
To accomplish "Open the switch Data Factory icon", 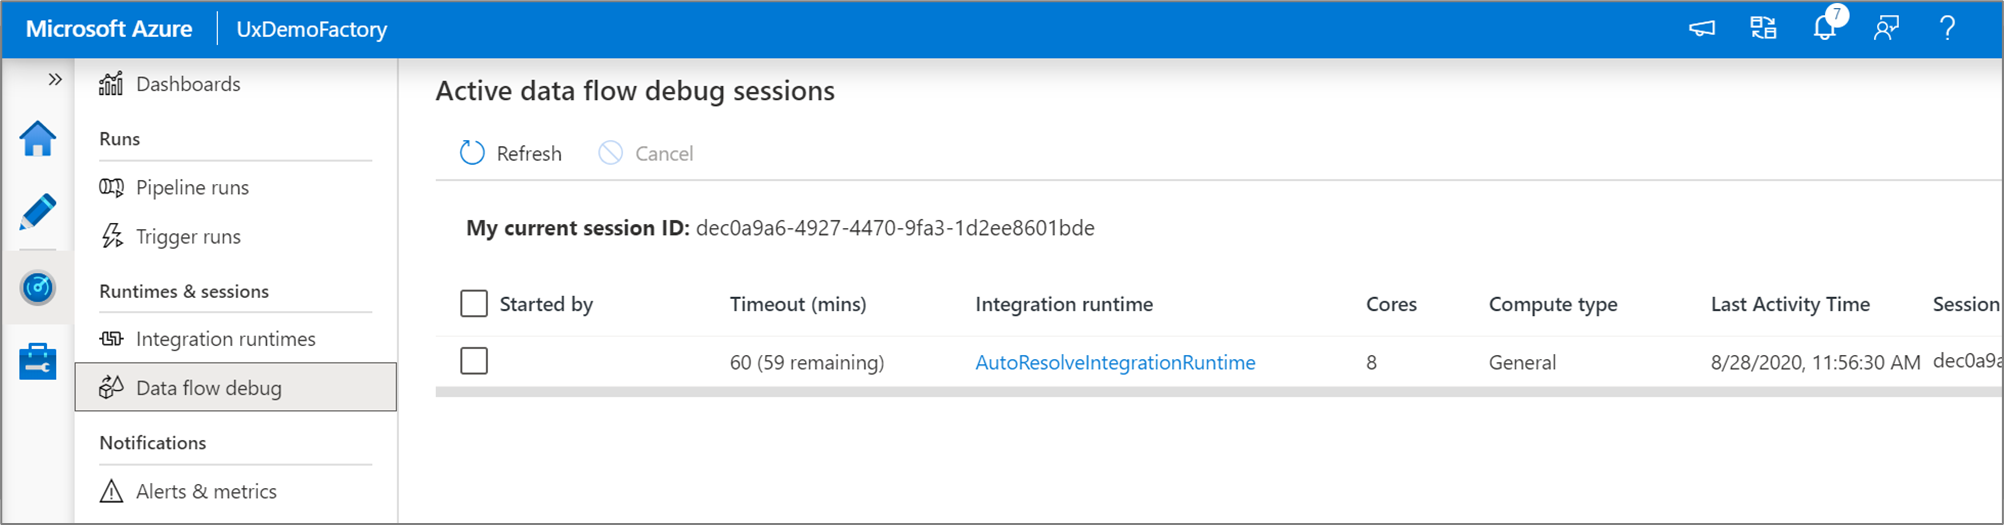I will tap(1764, 28).
